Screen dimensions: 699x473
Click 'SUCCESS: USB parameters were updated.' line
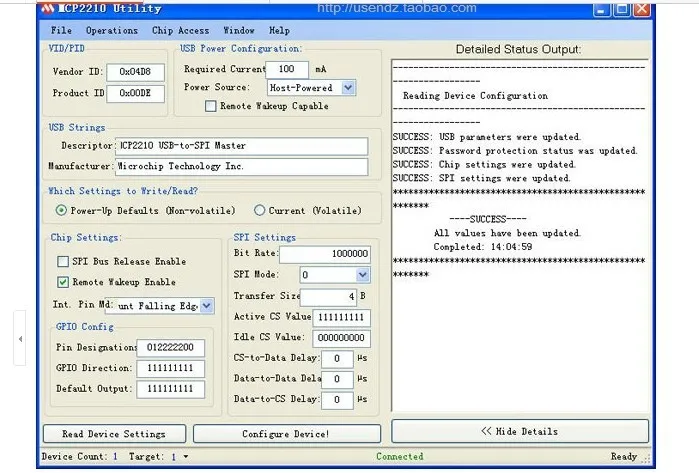pyautogui.click(x=487, y=137)
